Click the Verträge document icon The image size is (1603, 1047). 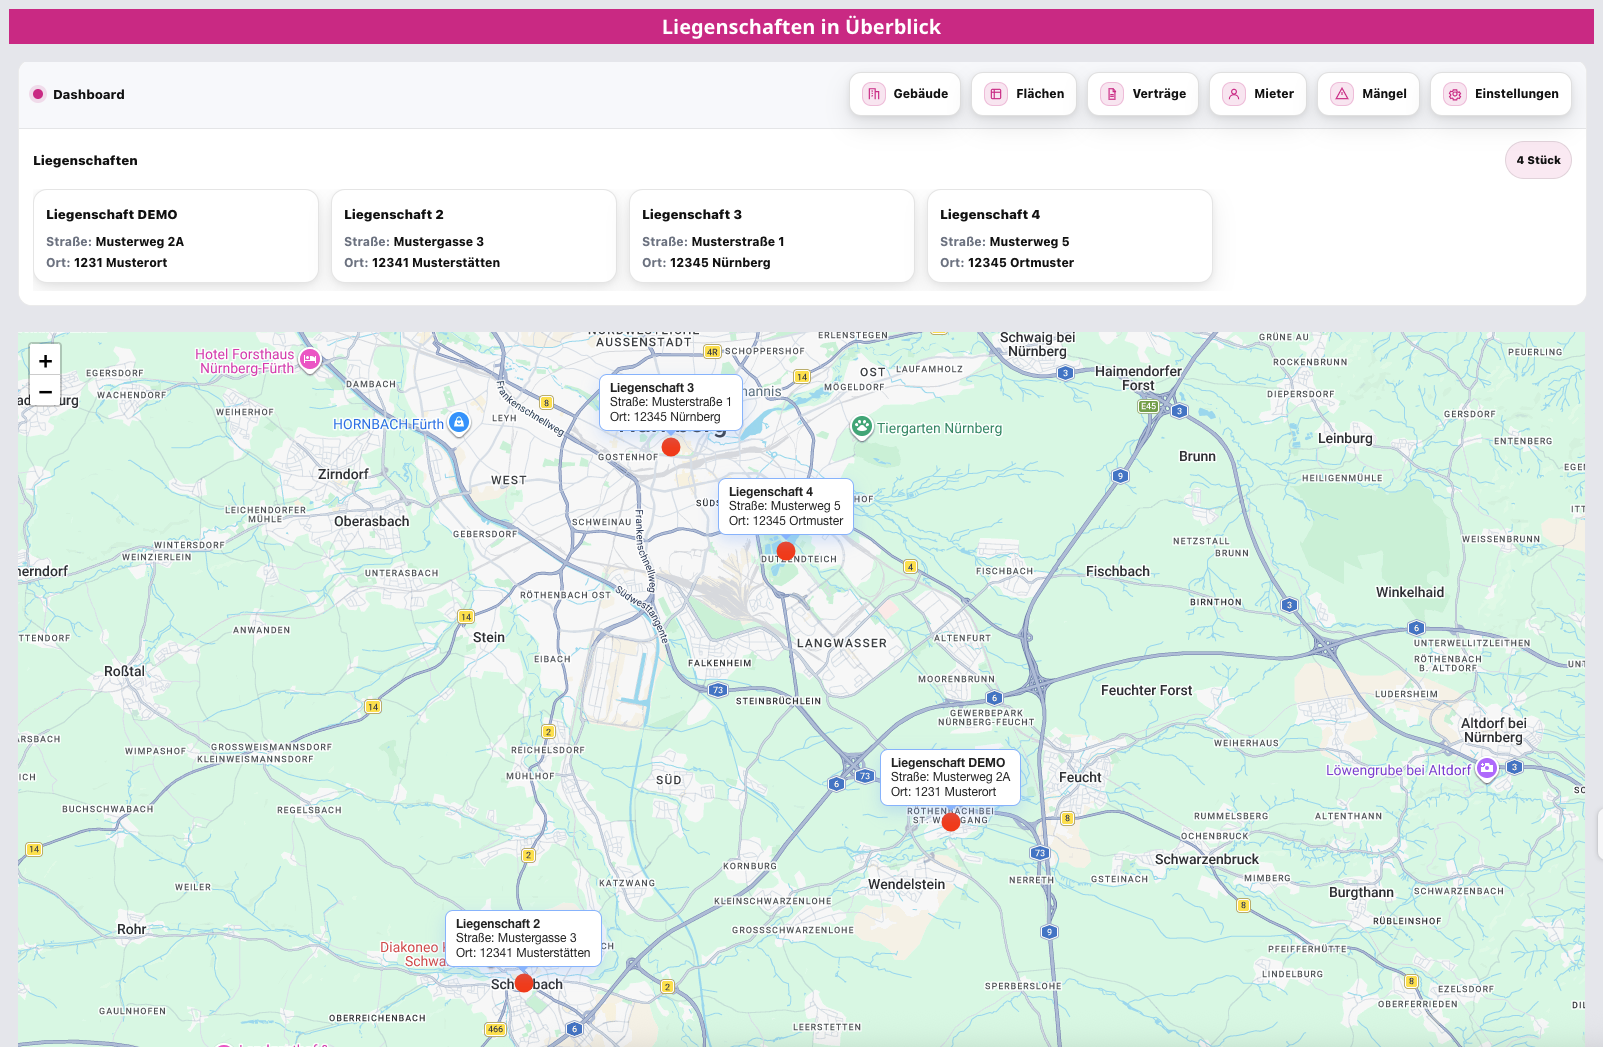1112,93
